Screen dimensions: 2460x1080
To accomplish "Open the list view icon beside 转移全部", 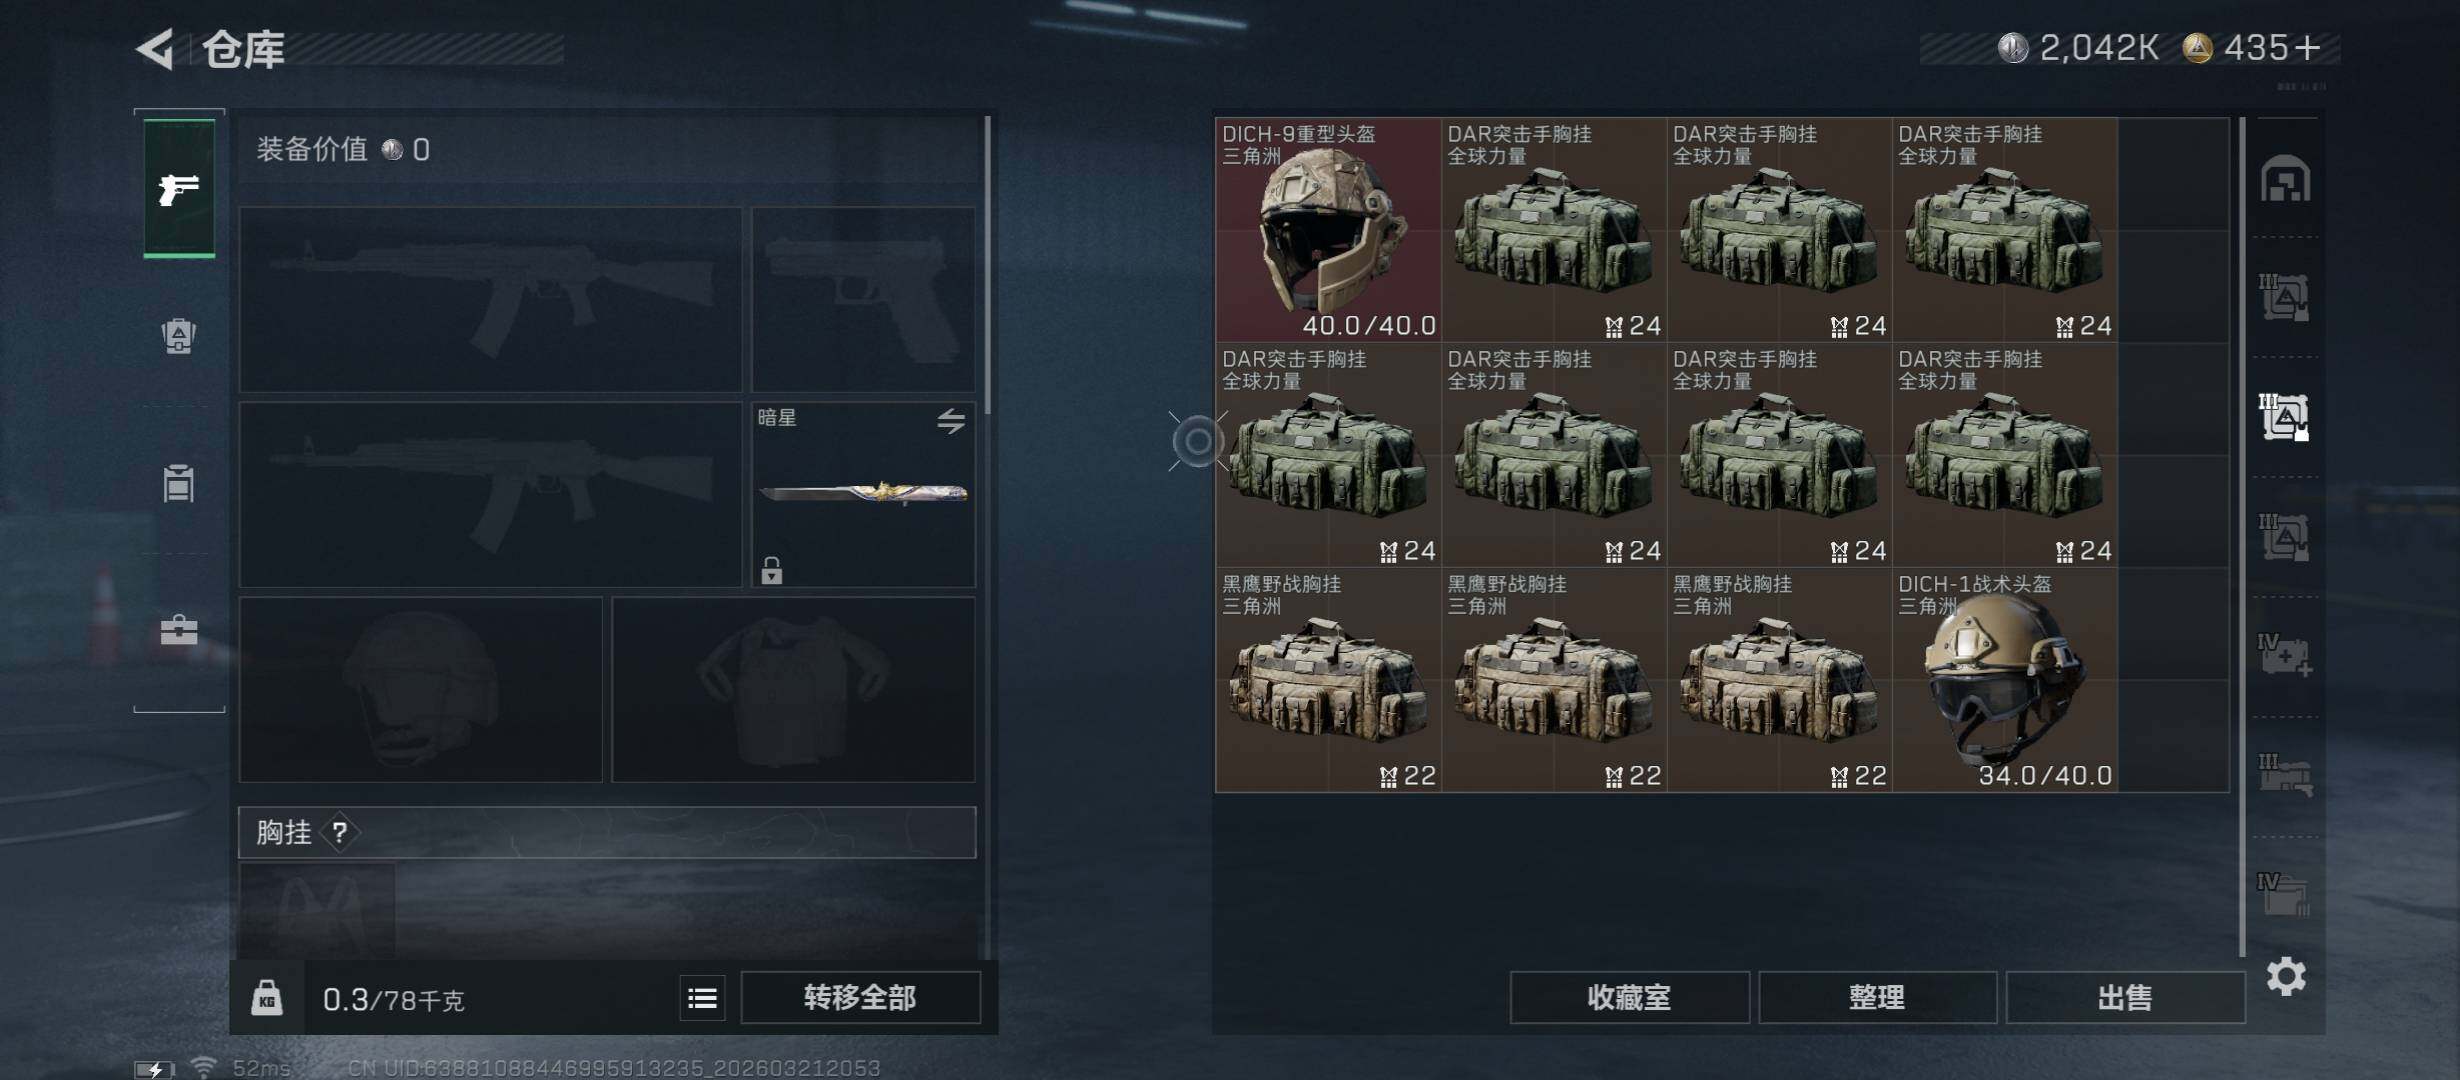I will pos(702,998).
